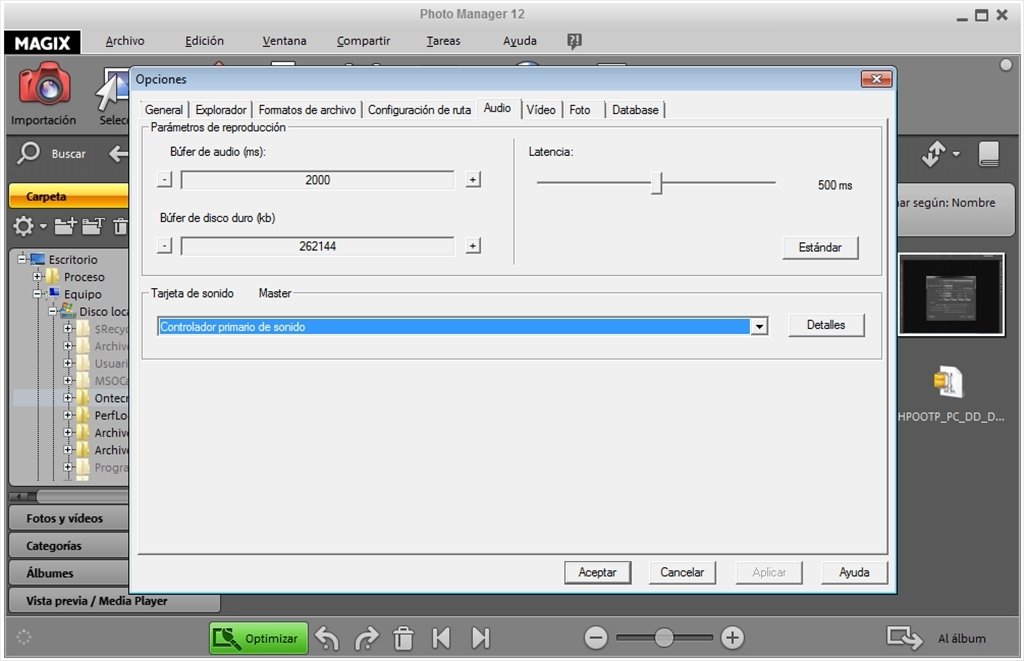
Task: Switch to the Database tab
Action: [635, 110]
